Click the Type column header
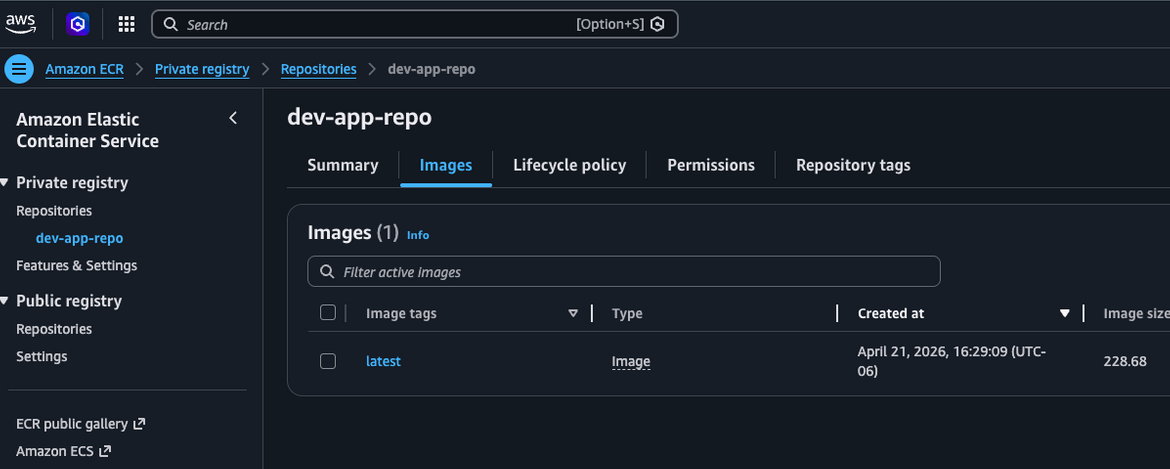The height and width of the screenshot is (469, 1170). 627,313
